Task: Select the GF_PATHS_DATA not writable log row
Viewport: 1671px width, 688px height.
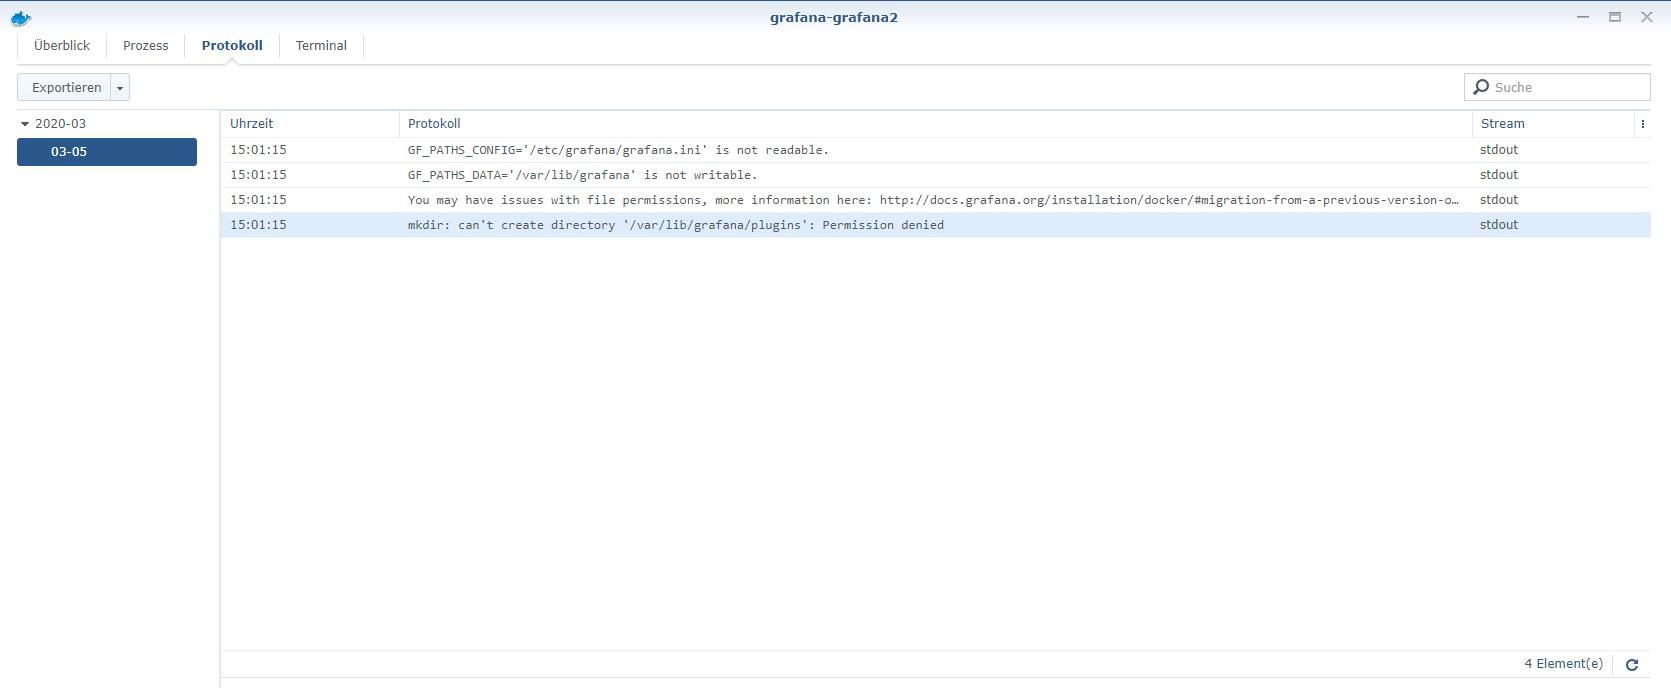Action: click(935, 175)
